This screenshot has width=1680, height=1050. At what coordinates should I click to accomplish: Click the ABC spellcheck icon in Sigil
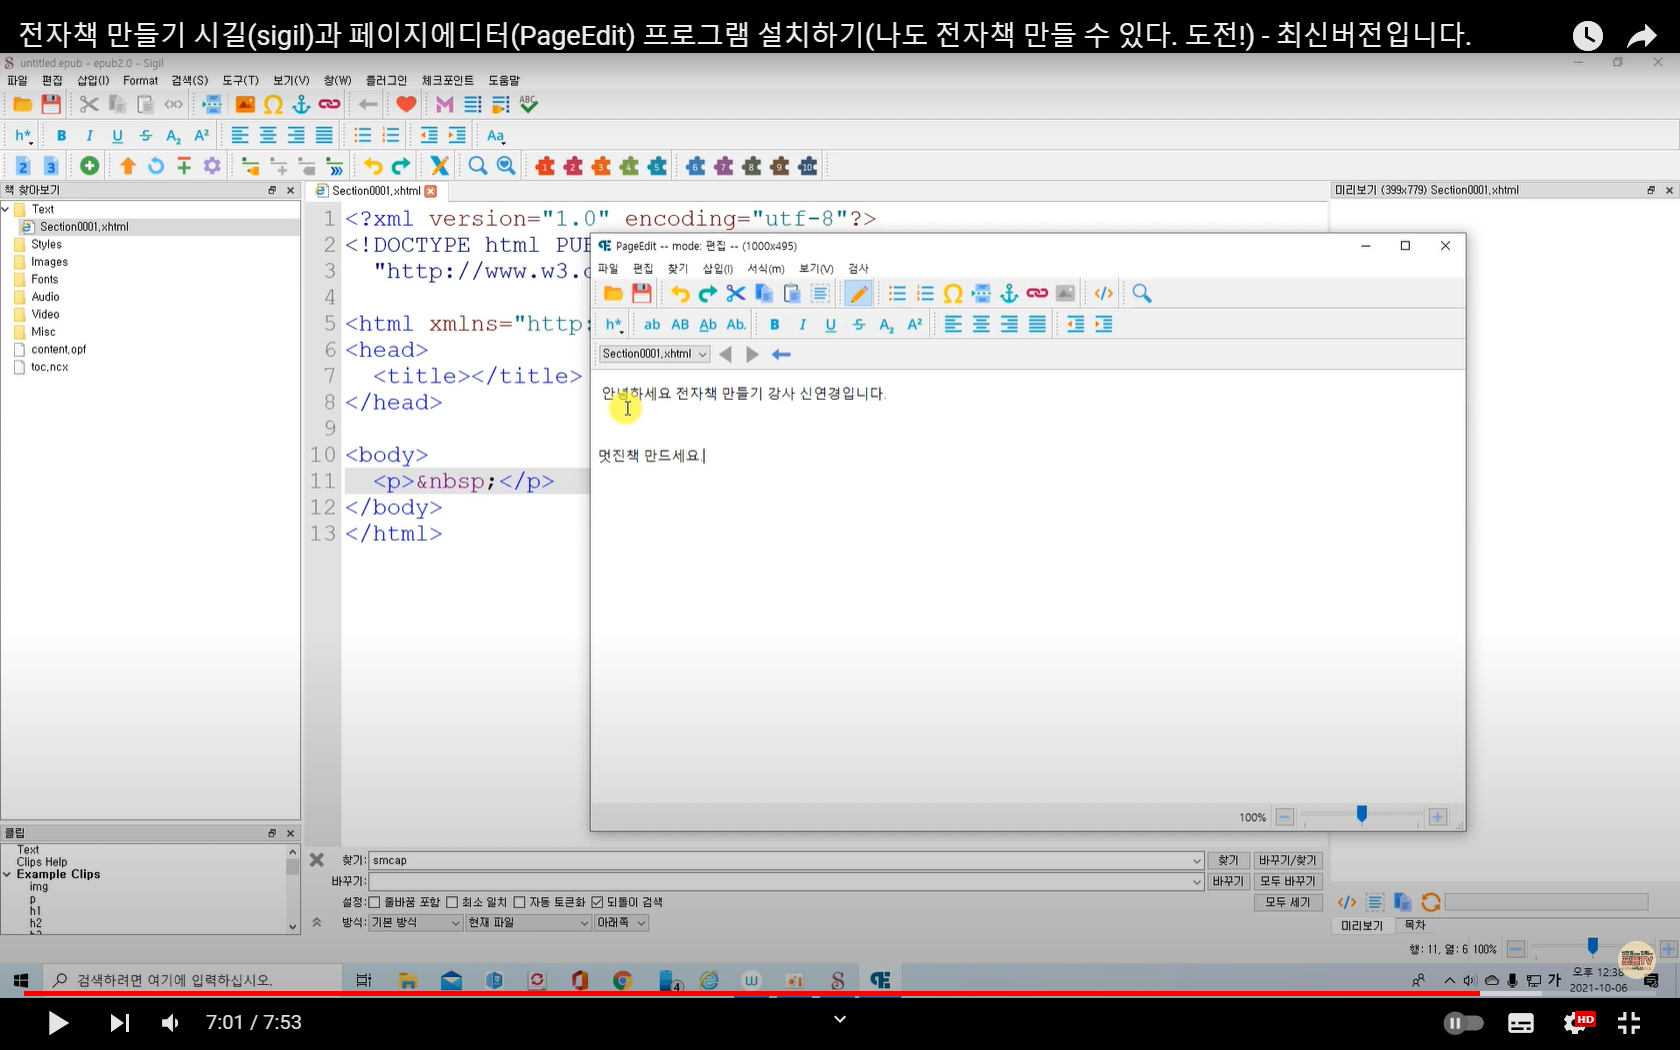click(529, 104)
